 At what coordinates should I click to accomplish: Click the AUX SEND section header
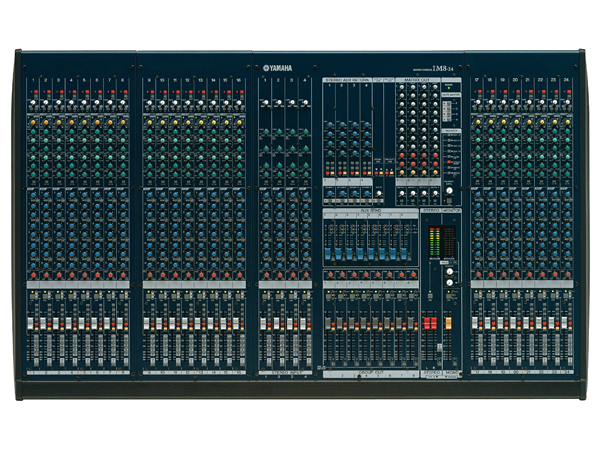pyautogui.click(x=370, y=210)
